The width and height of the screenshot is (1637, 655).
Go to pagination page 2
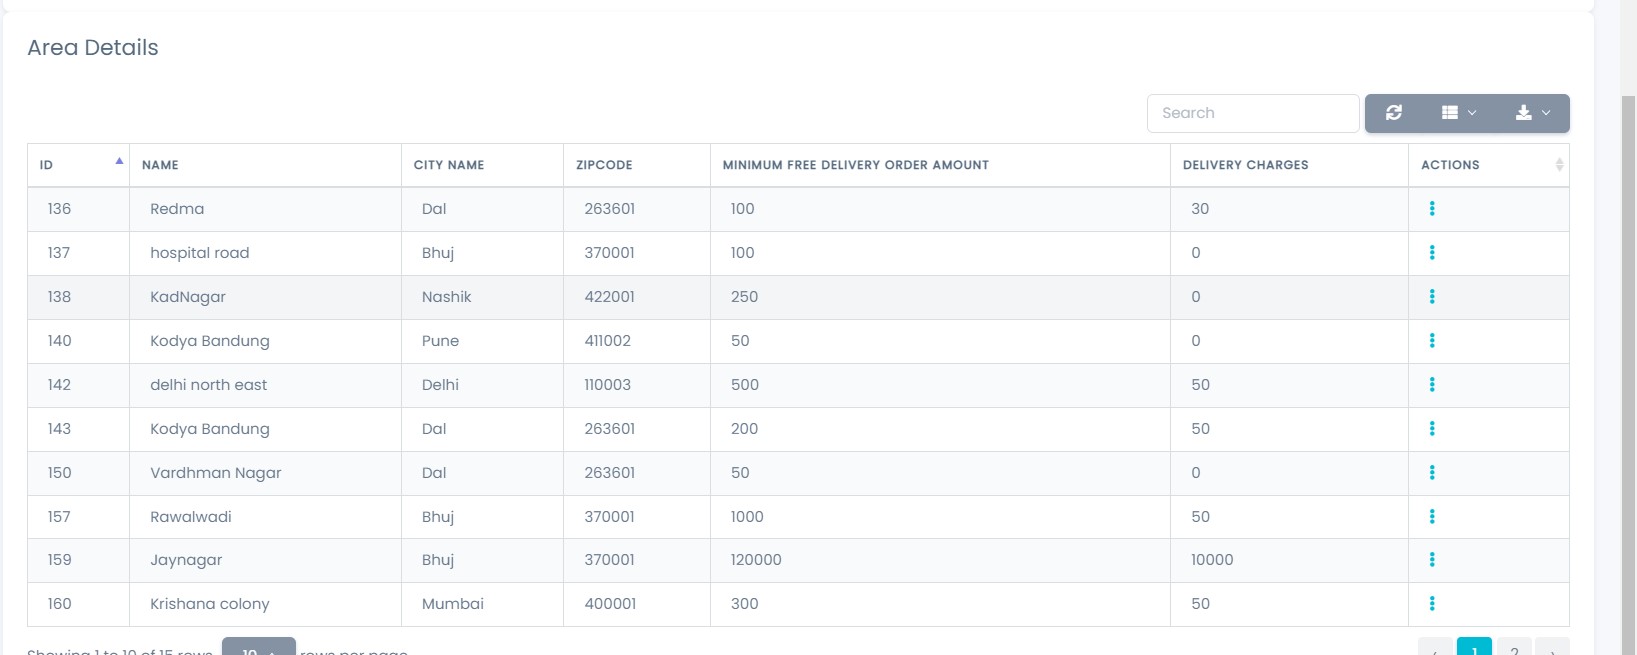[x=1514, y=647]
